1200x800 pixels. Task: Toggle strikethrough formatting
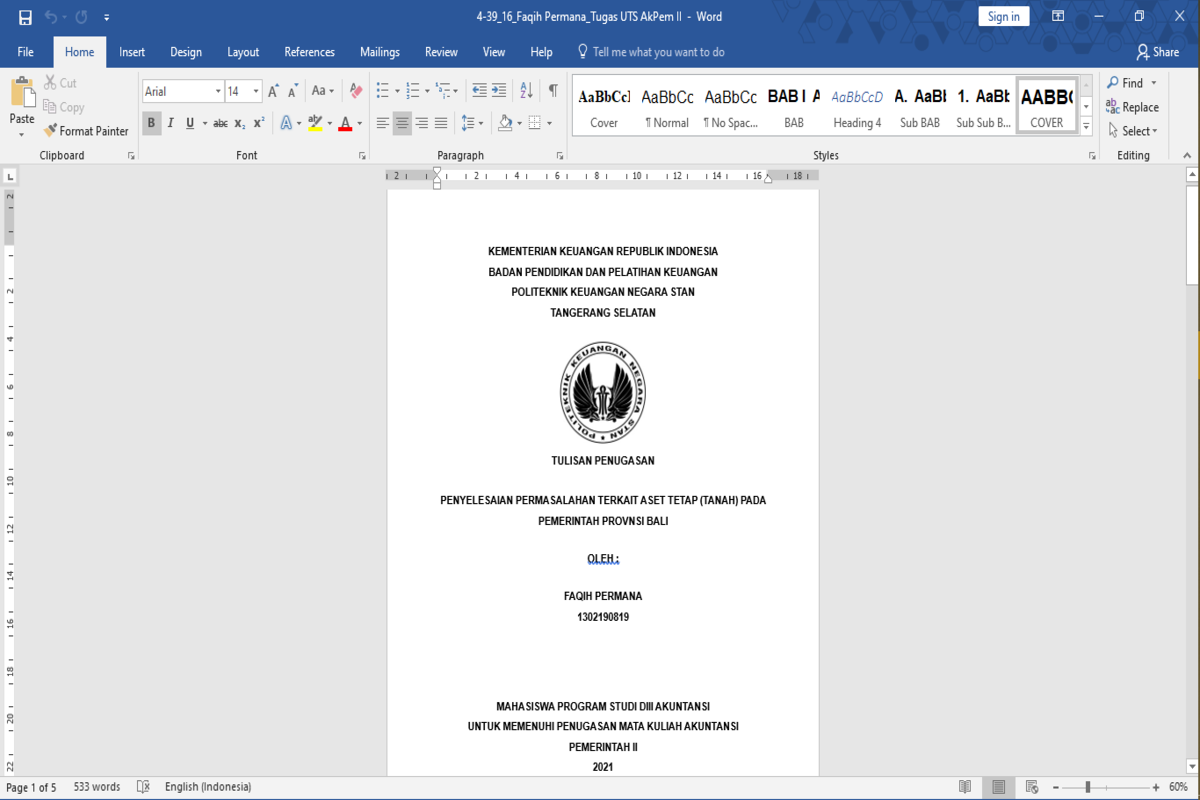[x=220, y=123]
